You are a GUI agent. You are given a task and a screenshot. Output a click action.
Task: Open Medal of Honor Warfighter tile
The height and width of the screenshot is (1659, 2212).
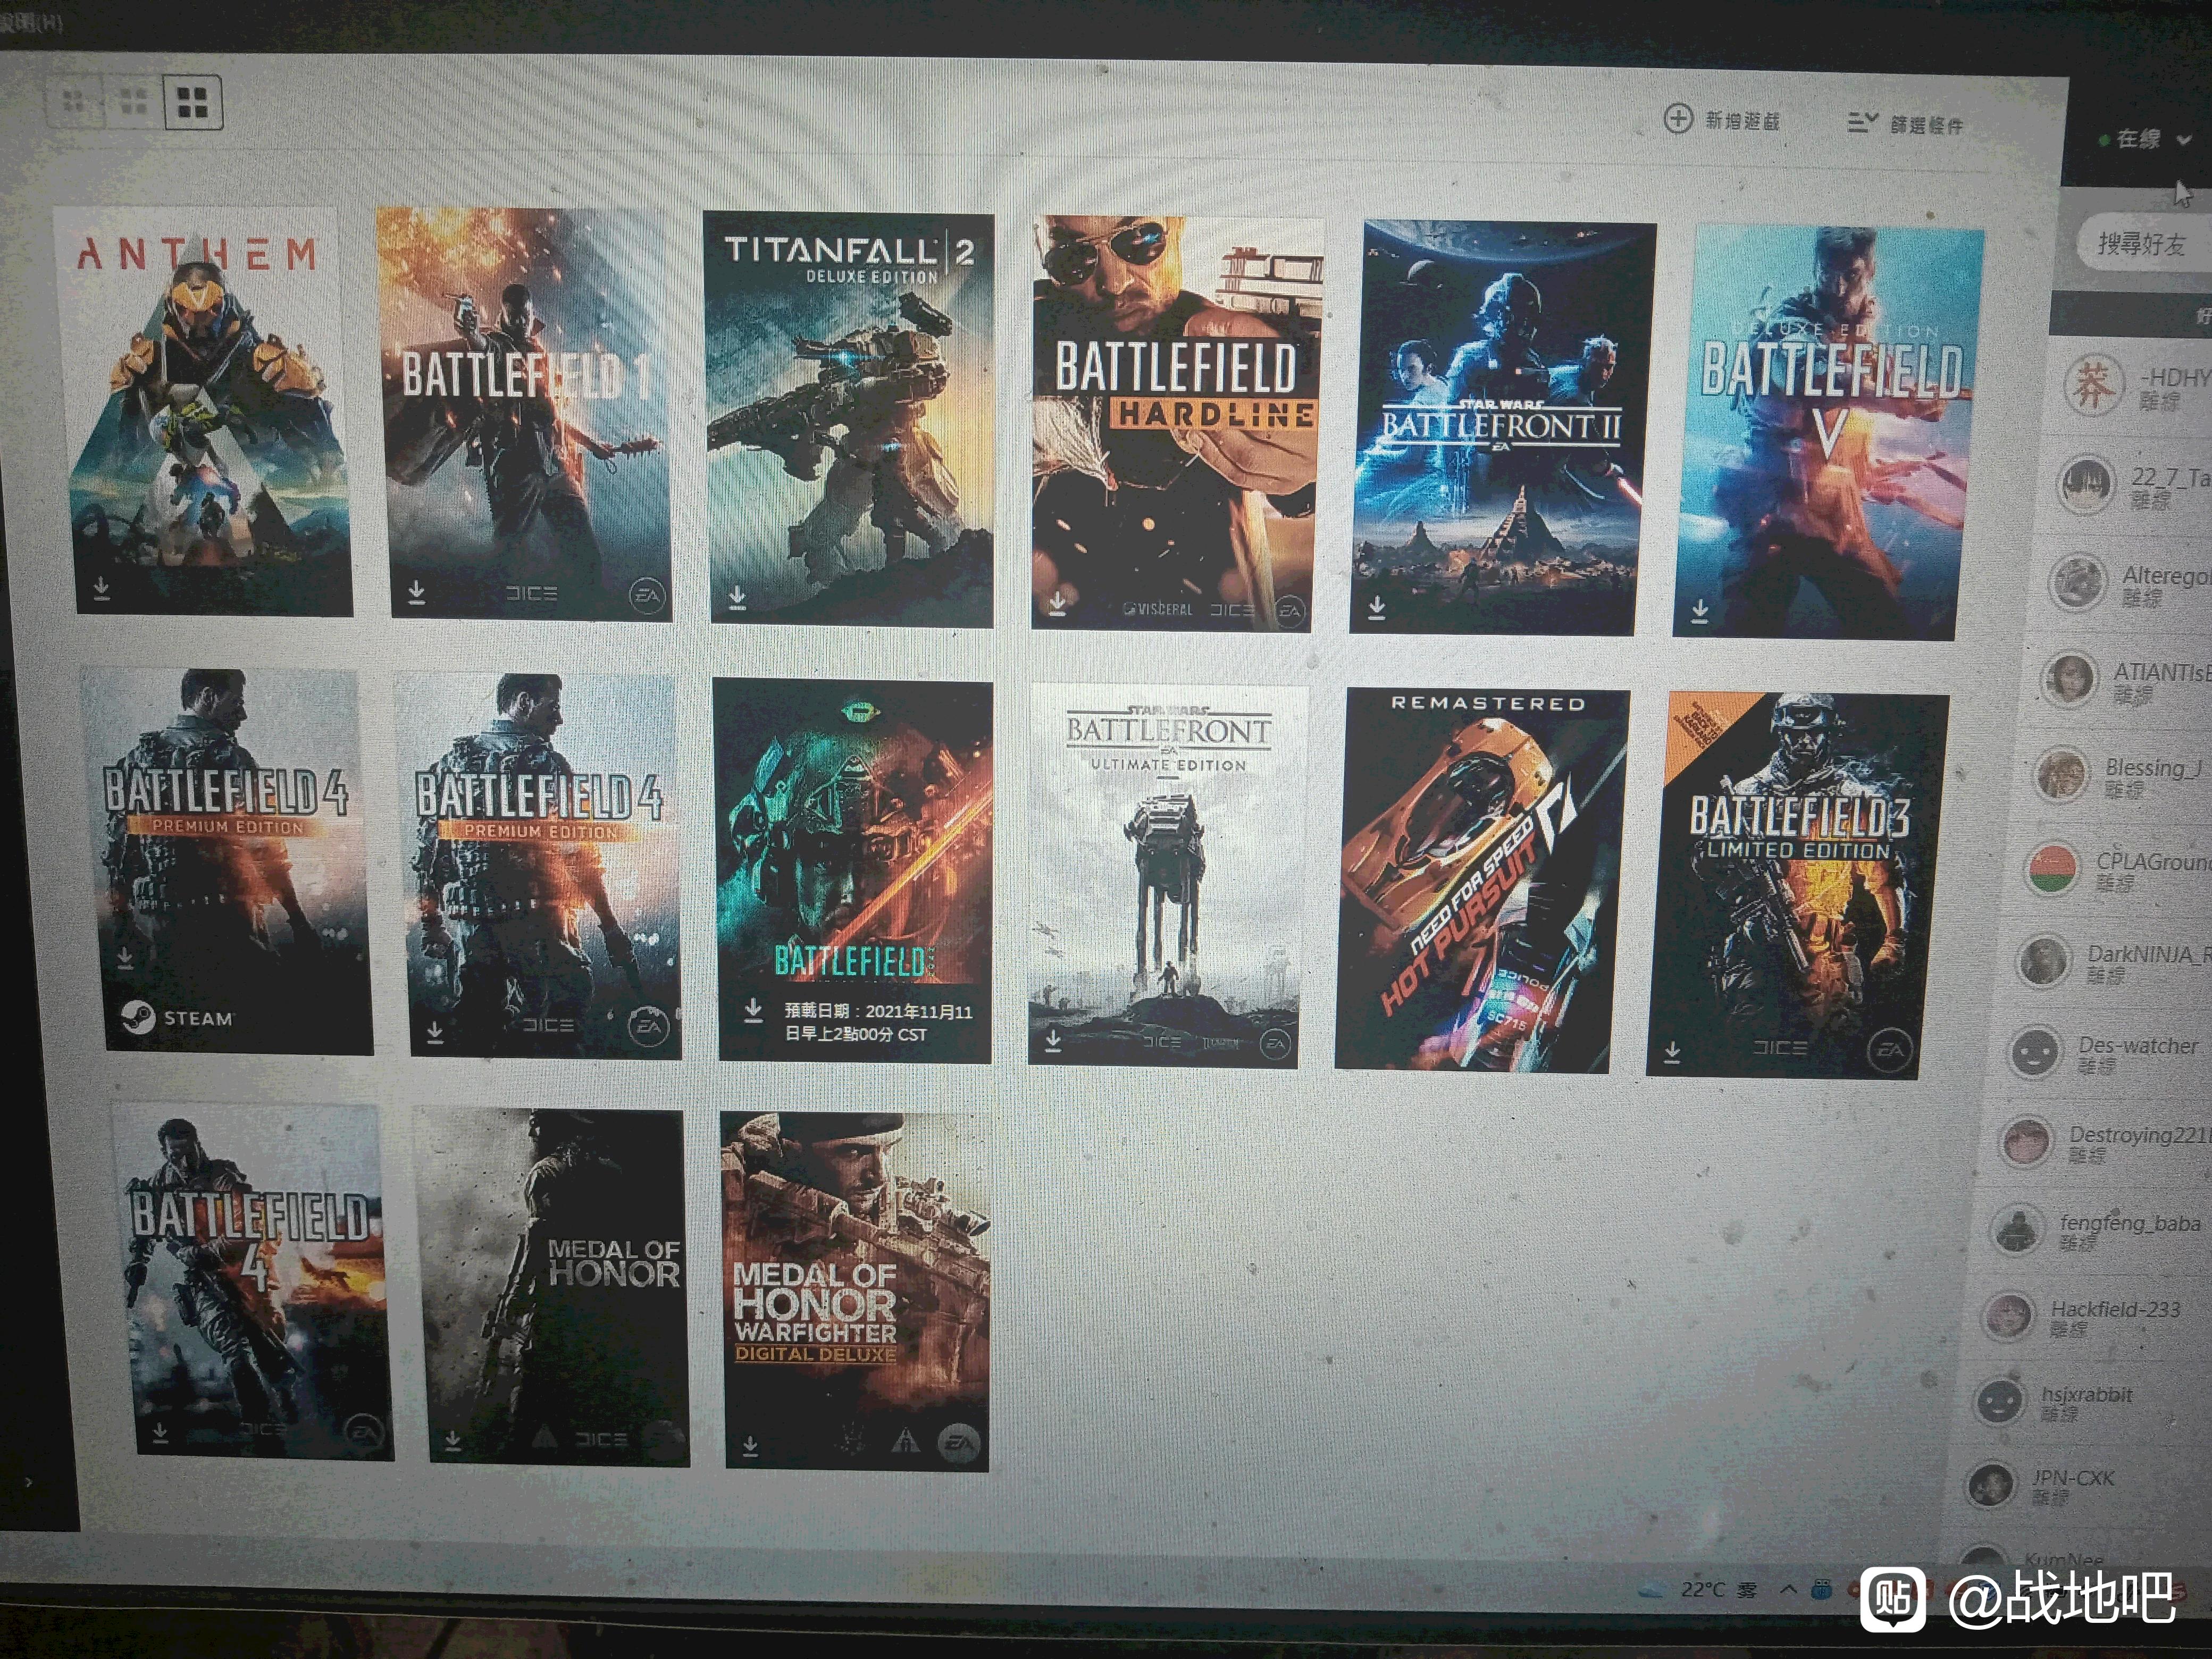pyautogui.click(x=856, y=1291)
